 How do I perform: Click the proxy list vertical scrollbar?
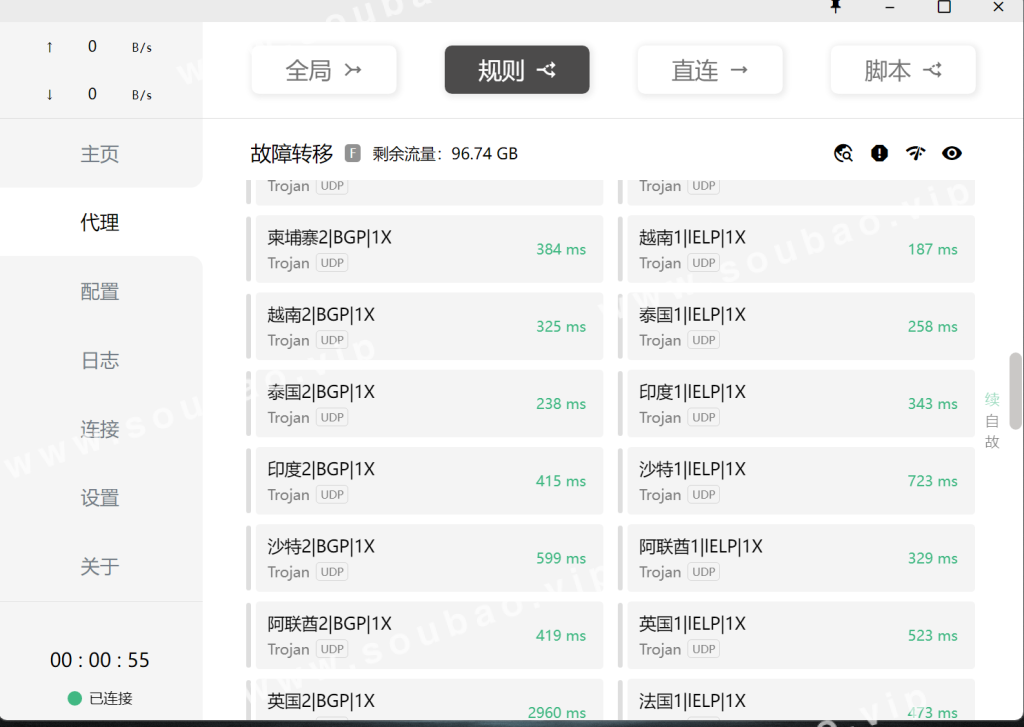(x=1015, y=390)
